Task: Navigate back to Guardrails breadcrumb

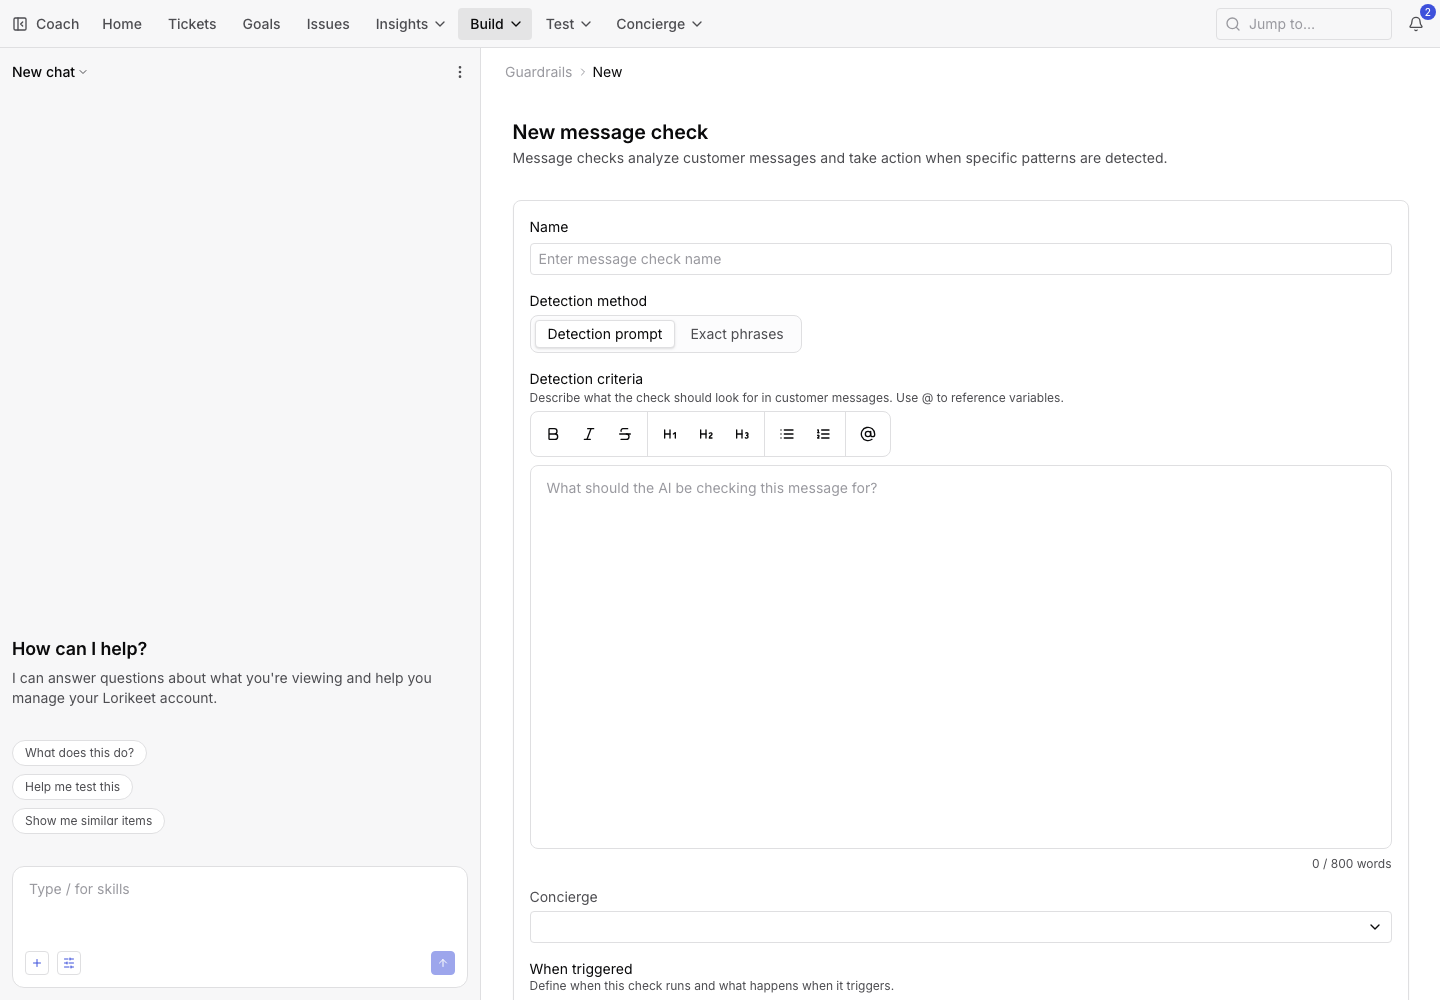Action: 539,72
